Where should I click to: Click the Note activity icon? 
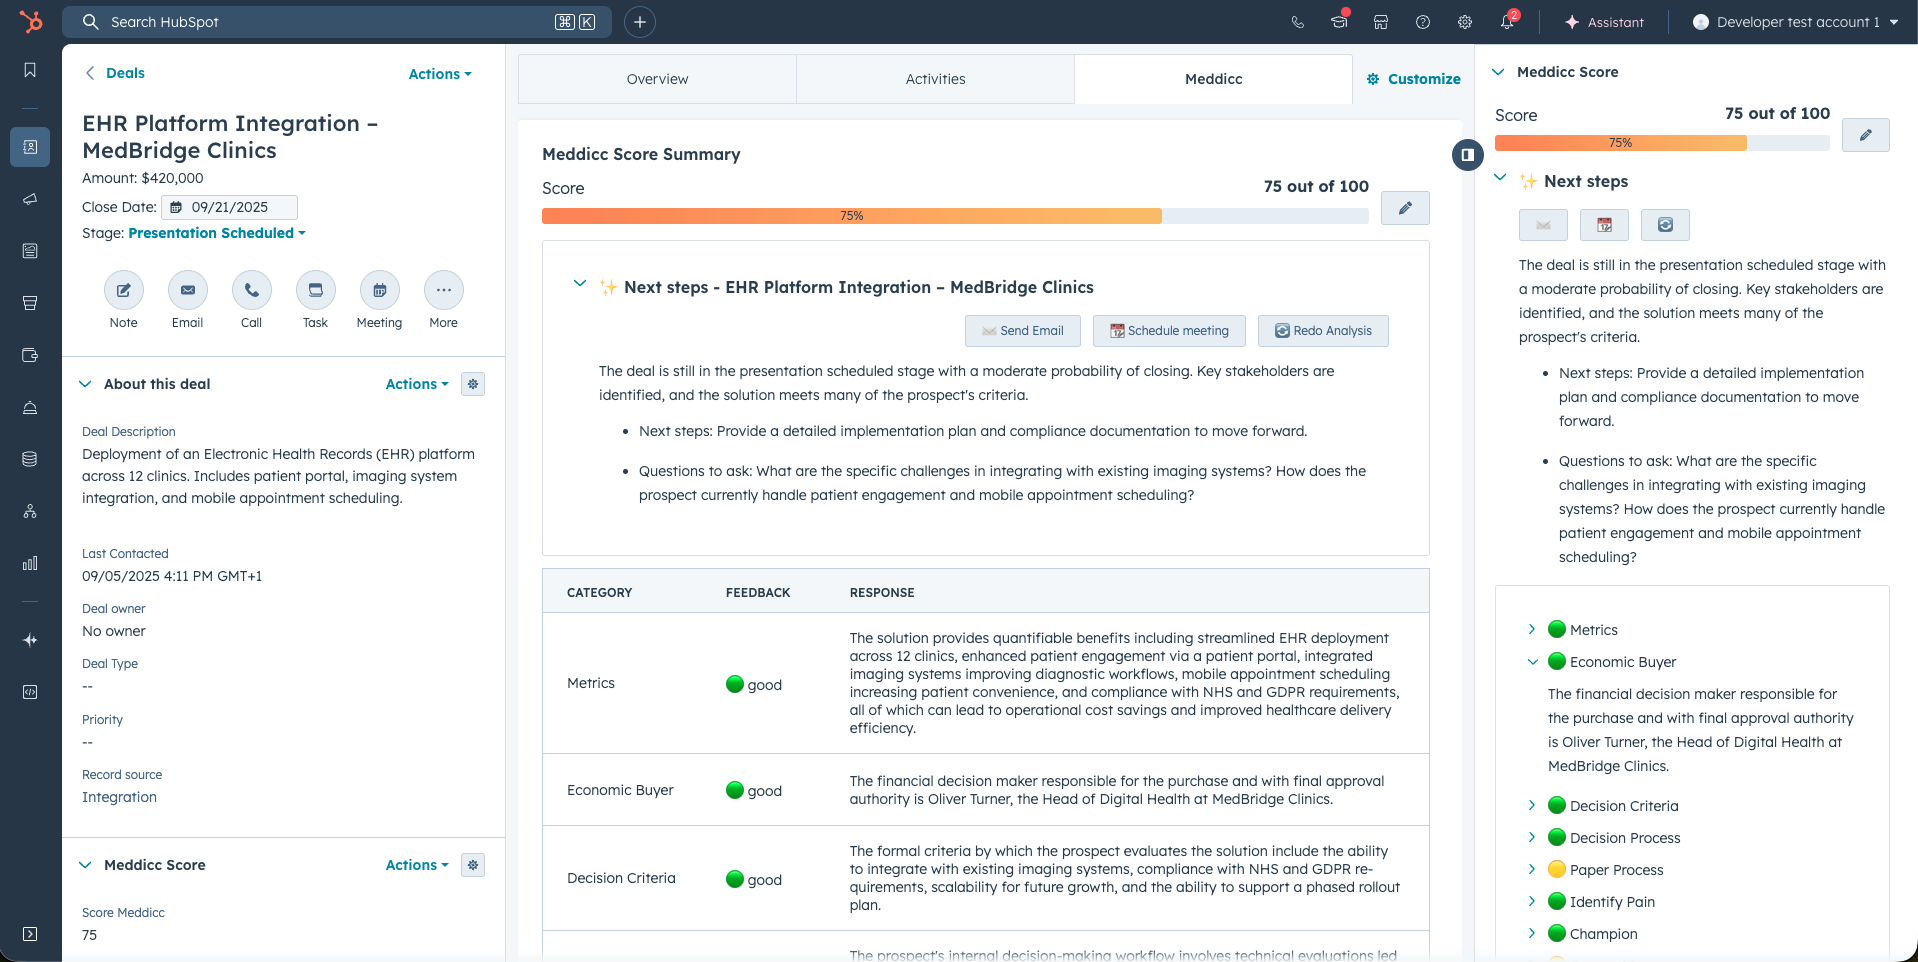[x=123, y=291]
